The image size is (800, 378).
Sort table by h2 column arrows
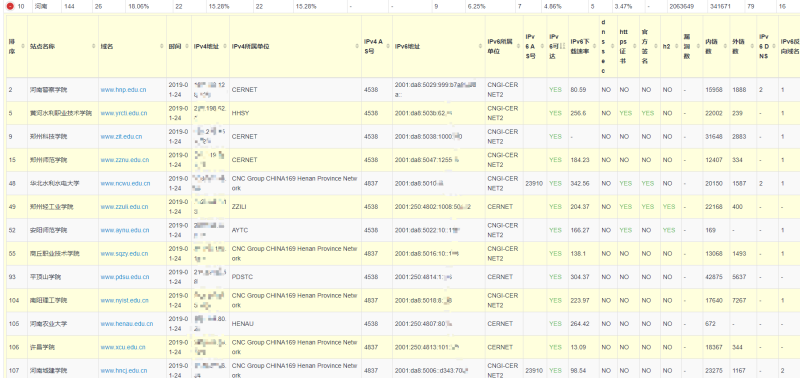point(678,46)
